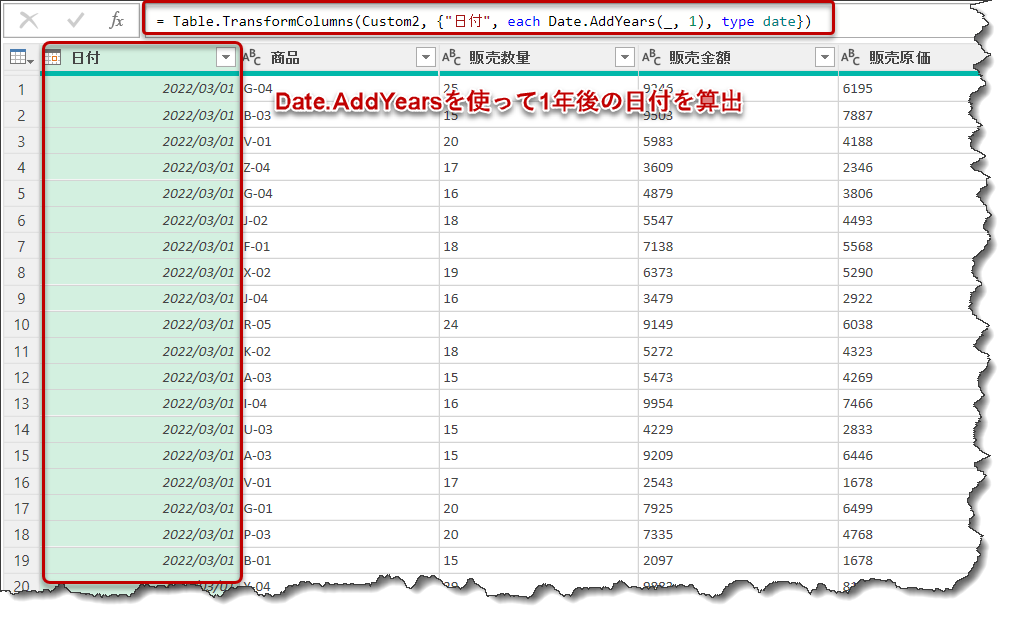Open the 商品 column filter dropdown
The image size is (1015, 621).
[x=425, y=58]
